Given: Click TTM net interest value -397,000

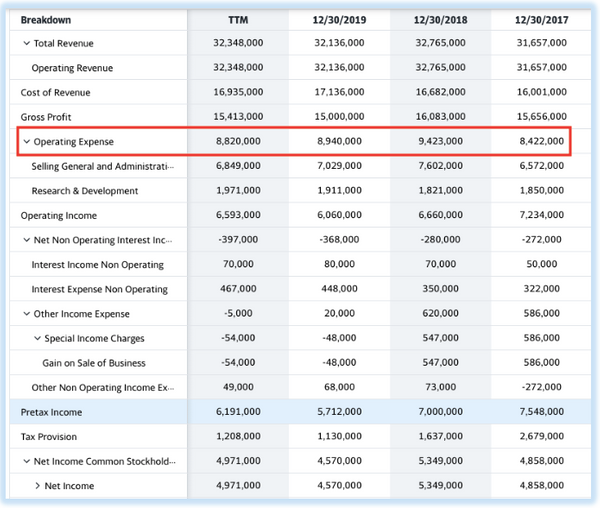Looking at the screenshot, I should [x=238, y=239].
